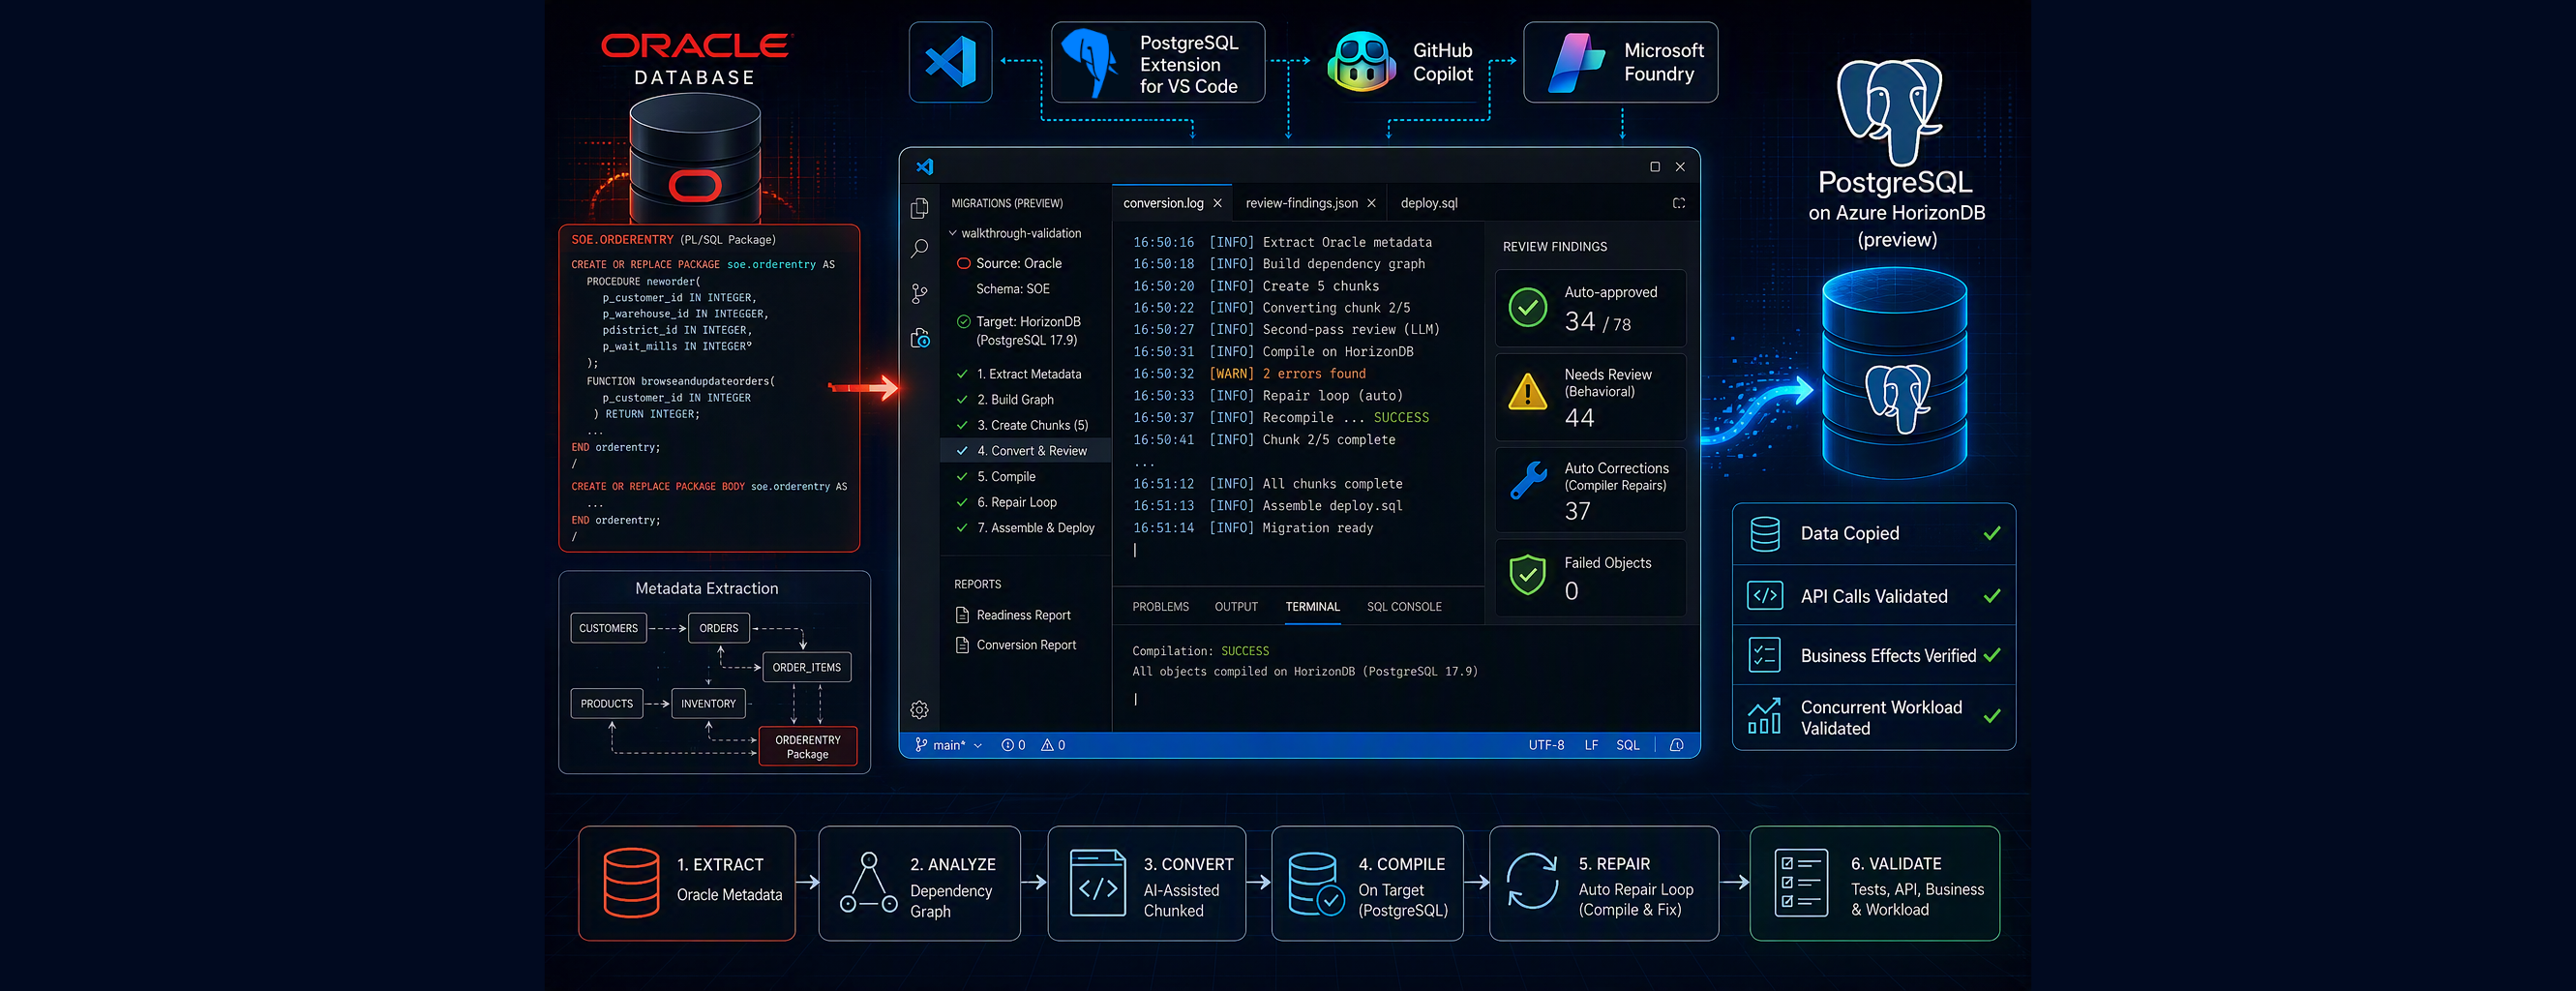
Task: Click the database check icon in 4. COMPILE step
Action: click(x=1317, y=883)
